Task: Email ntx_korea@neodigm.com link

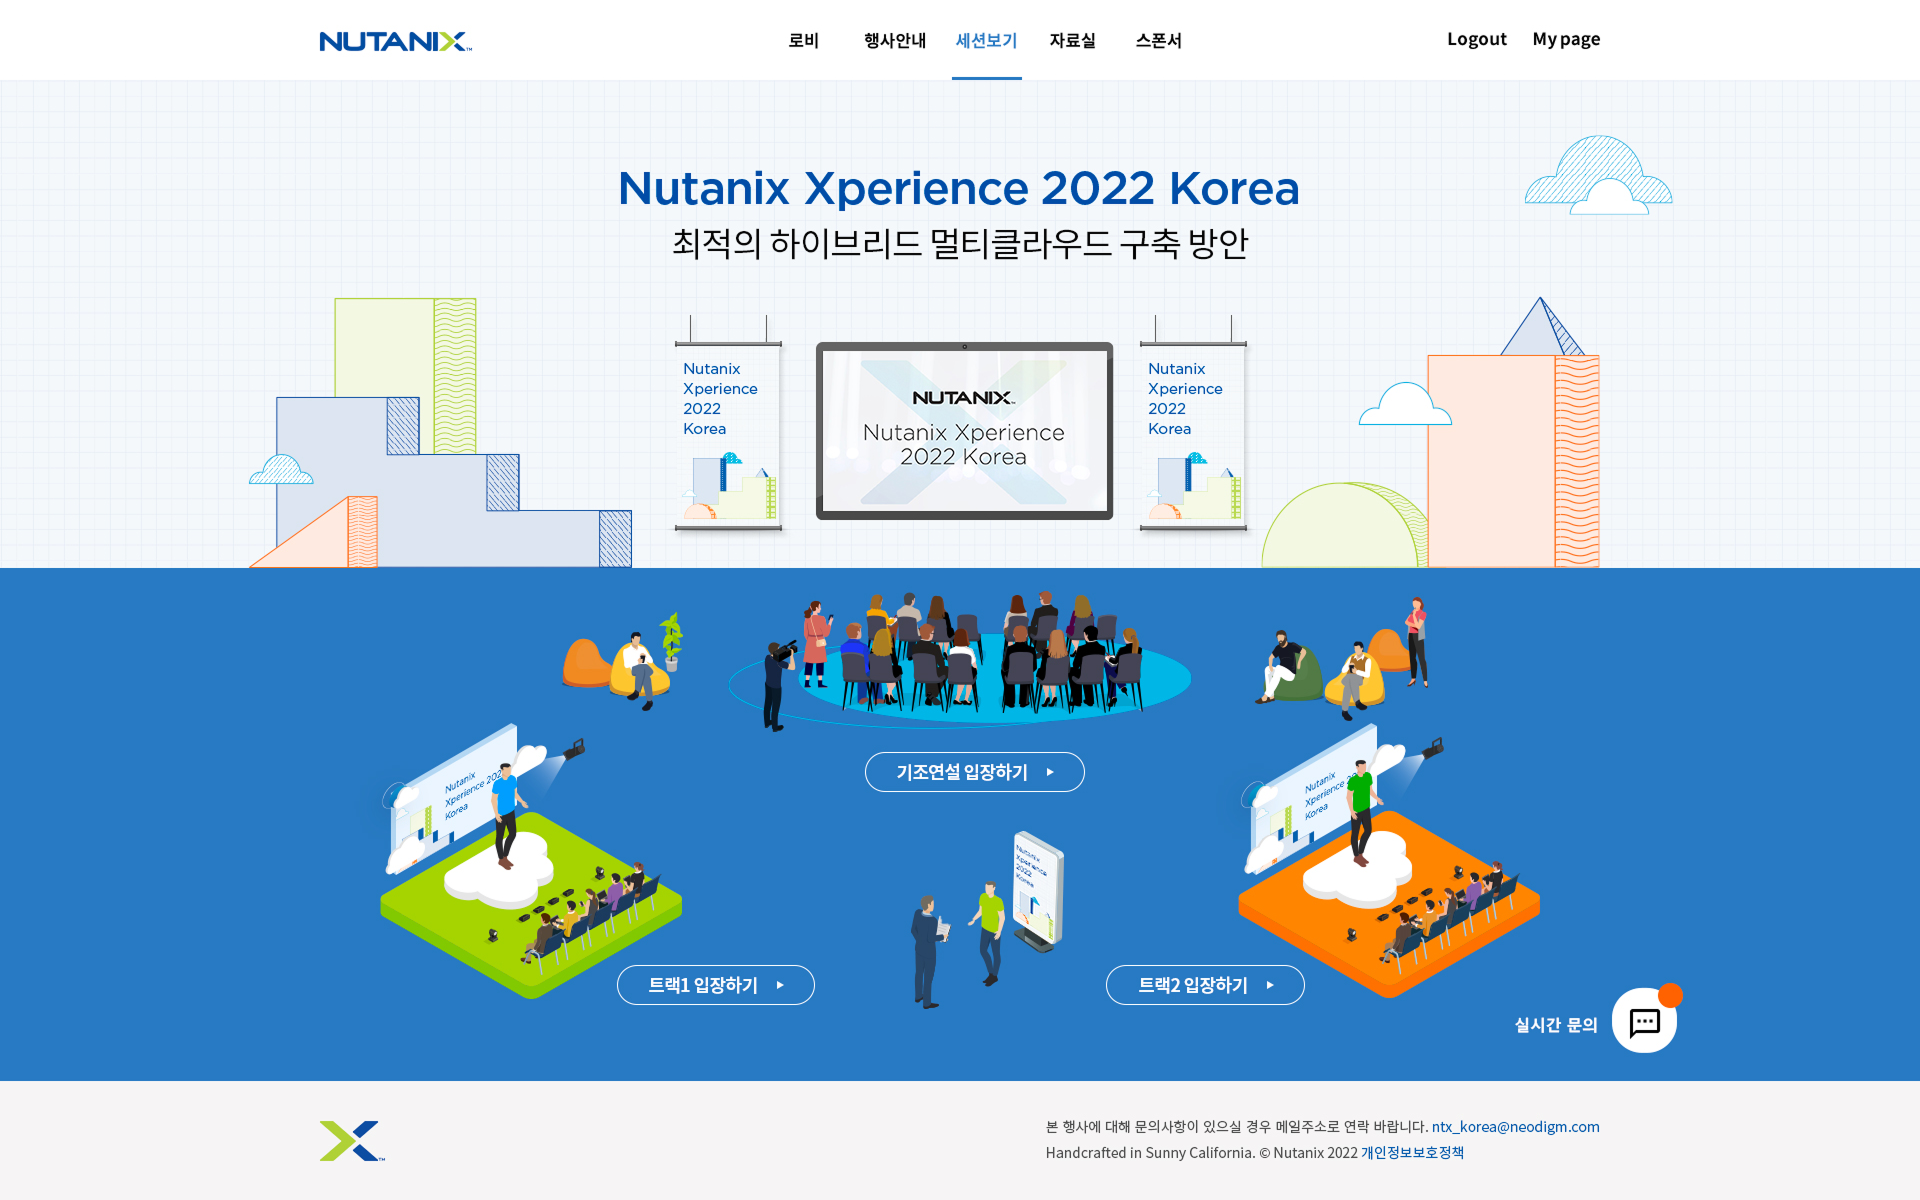Action: (x=1515, y=1126)
